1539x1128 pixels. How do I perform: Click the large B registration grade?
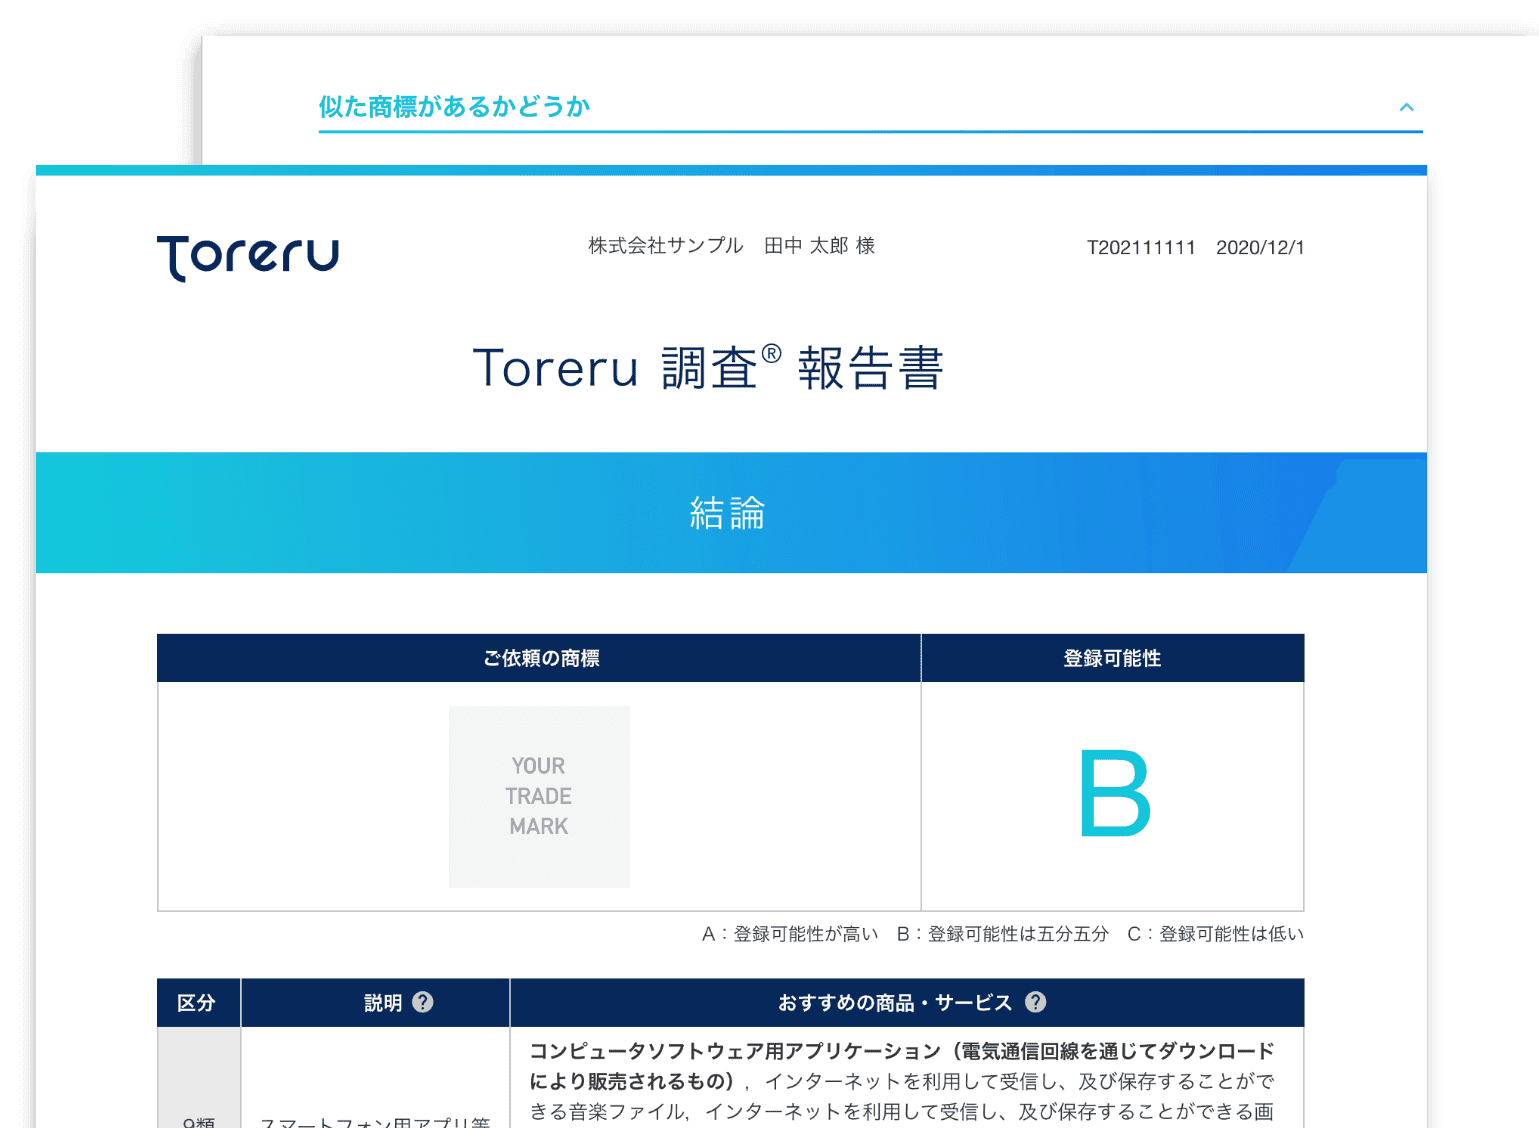[x=1114, y=794]
